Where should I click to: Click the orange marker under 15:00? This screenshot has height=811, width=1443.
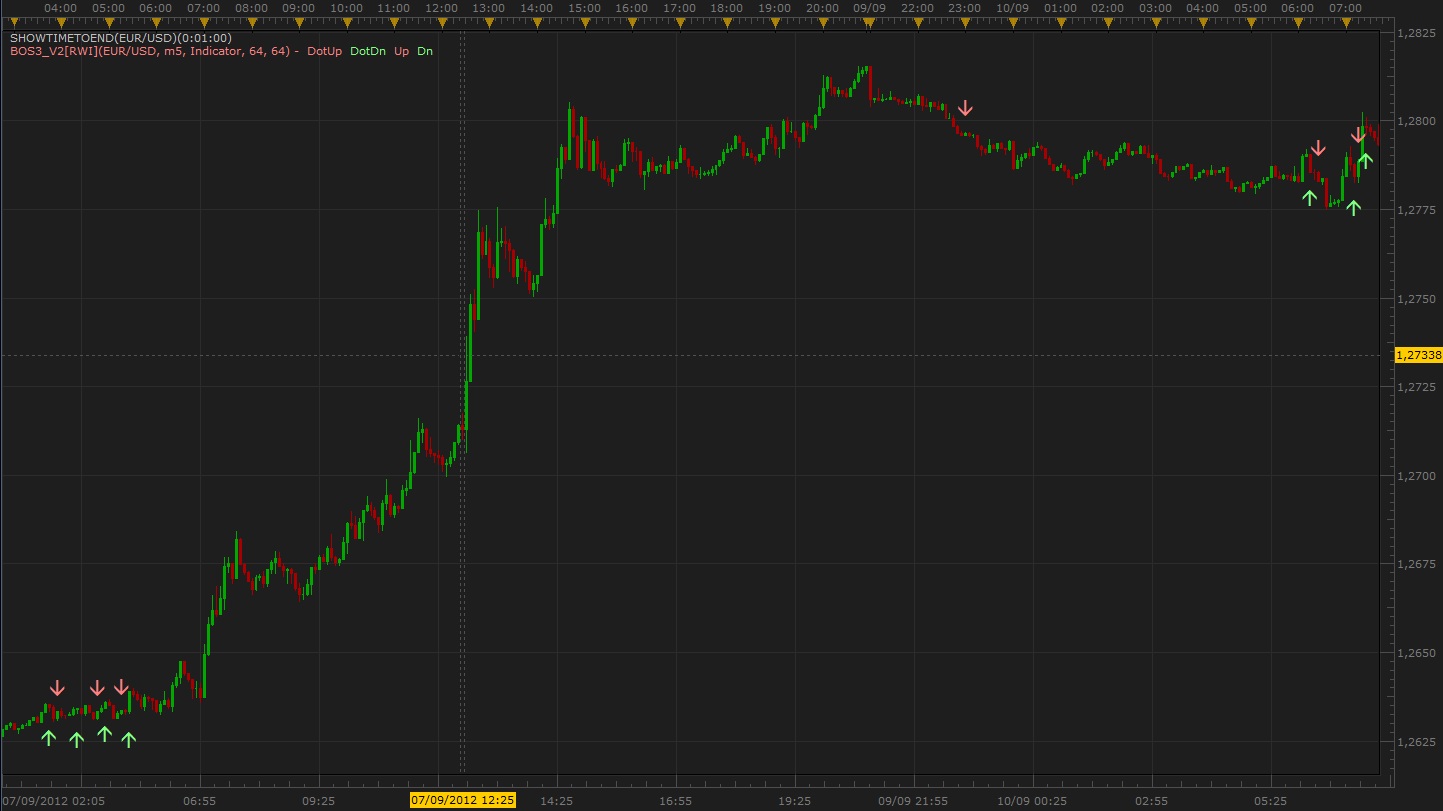coord(584,21)
